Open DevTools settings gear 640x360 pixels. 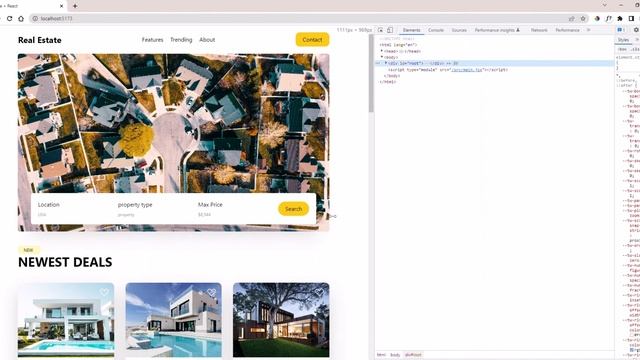pos(636,30)
